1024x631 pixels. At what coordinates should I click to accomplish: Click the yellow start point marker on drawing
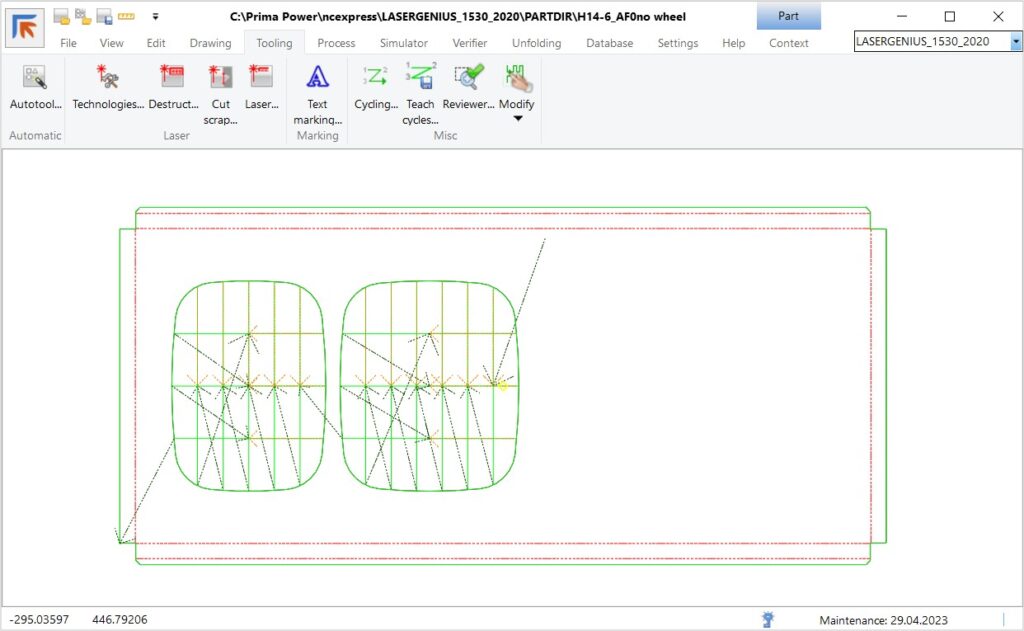pos(503,385)
